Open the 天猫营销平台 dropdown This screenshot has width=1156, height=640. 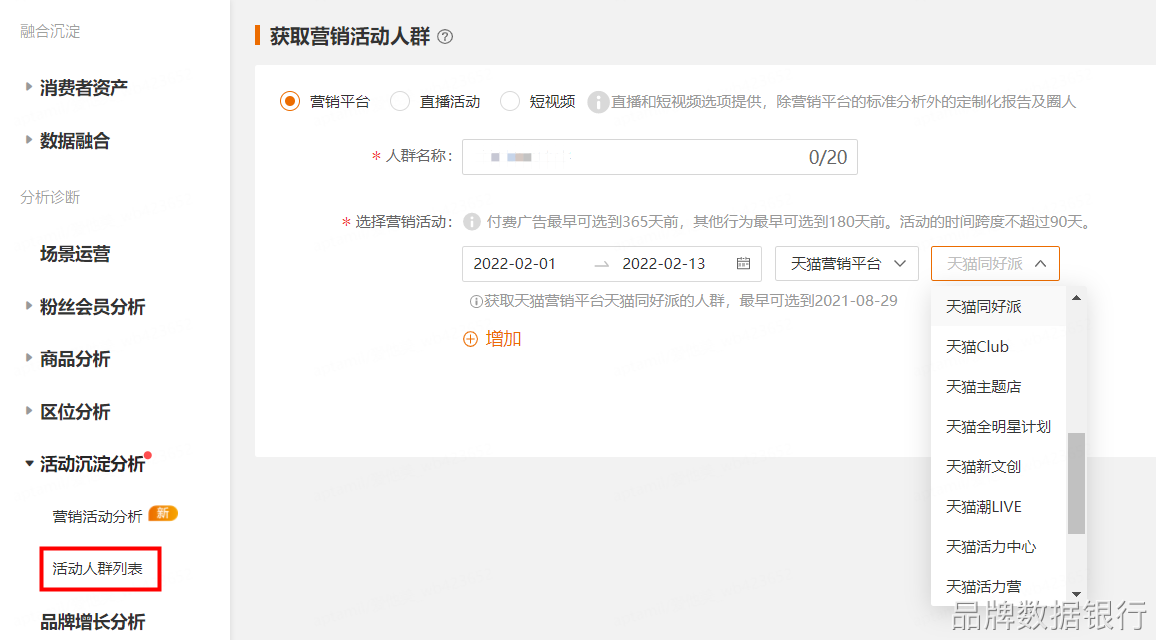click(846, 263)
